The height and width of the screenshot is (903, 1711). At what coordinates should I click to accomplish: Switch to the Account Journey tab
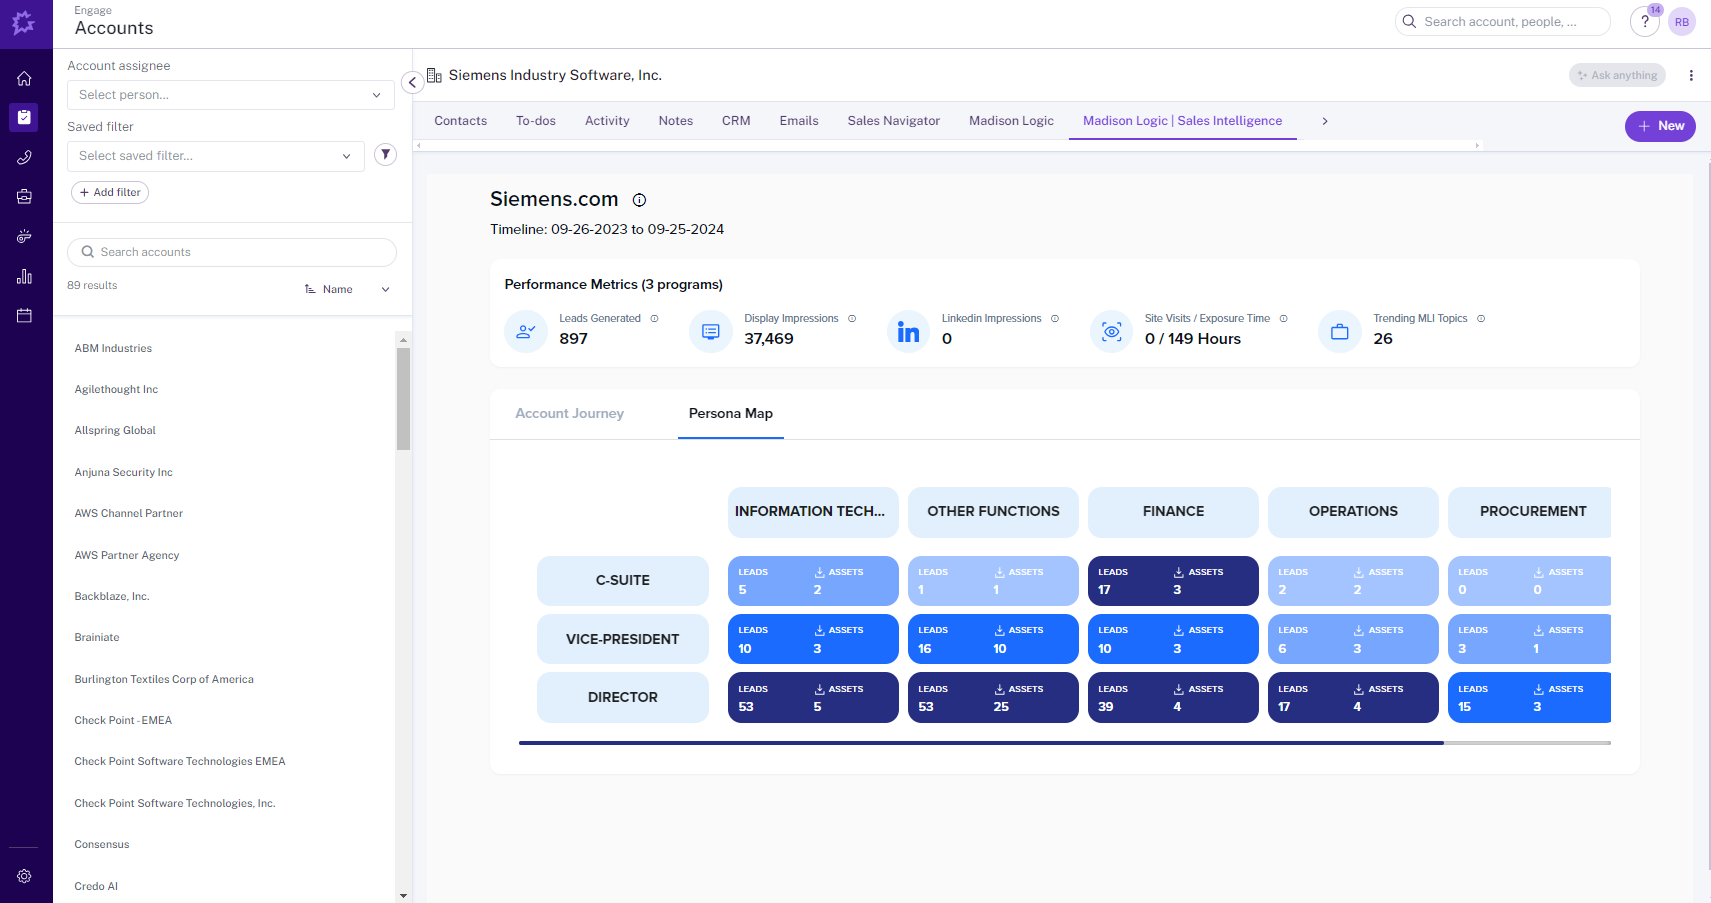point(569,413)
